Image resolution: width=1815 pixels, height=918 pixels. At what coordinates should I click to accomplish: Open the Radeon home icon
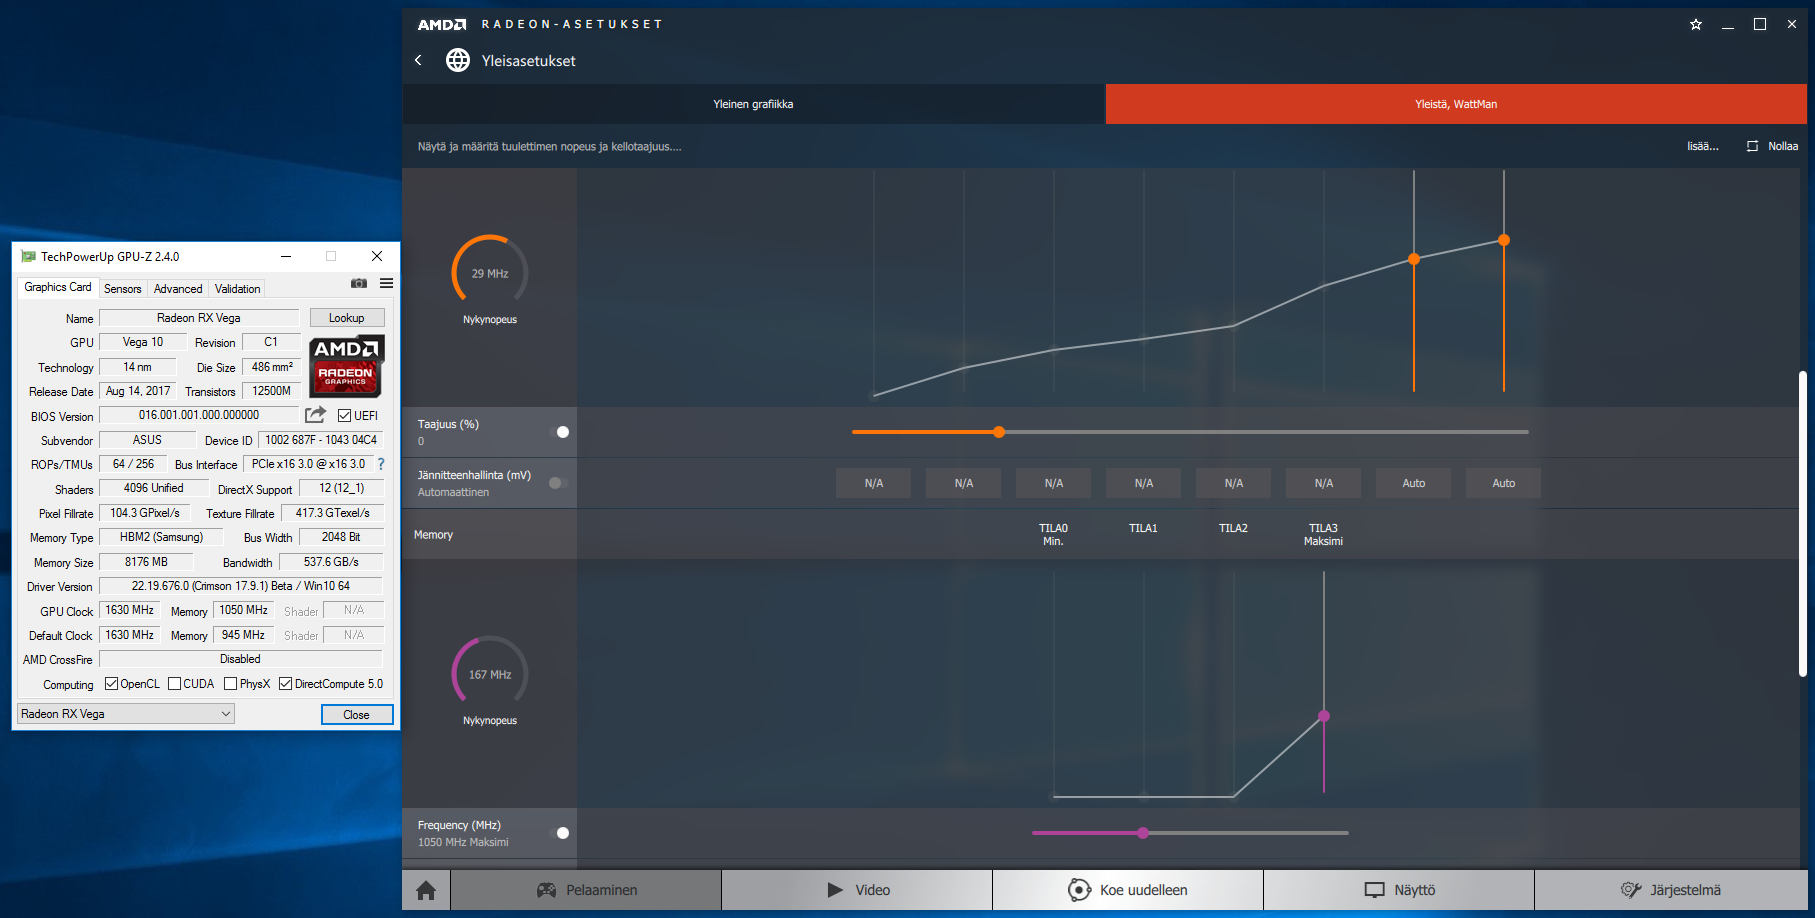click(426, 890)
